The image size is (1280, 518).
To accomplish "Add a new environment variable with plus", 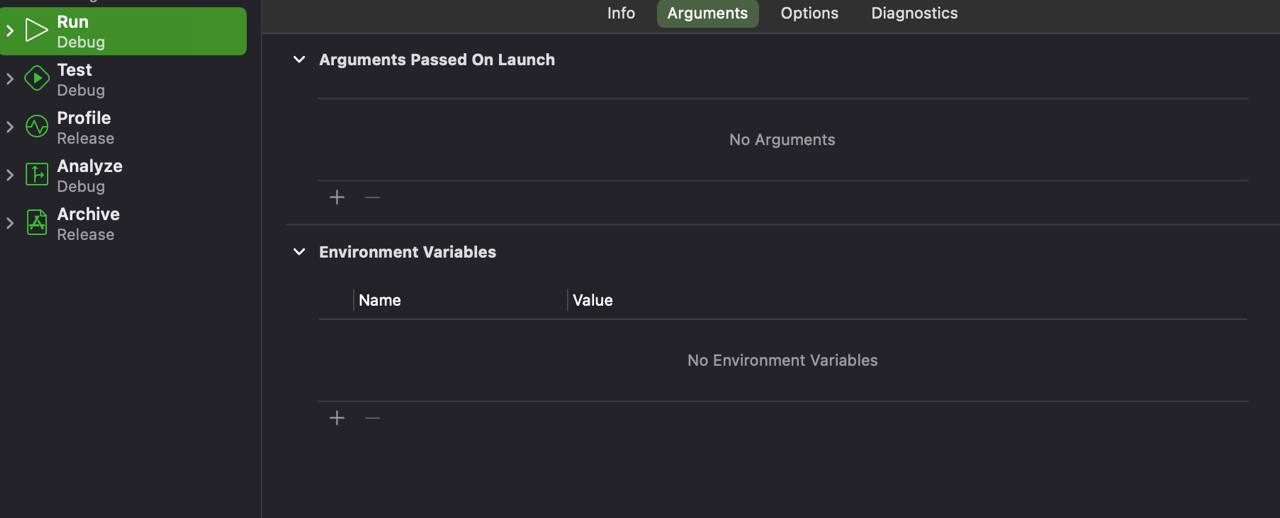I will pyautogui.click(x=337, y=418).
